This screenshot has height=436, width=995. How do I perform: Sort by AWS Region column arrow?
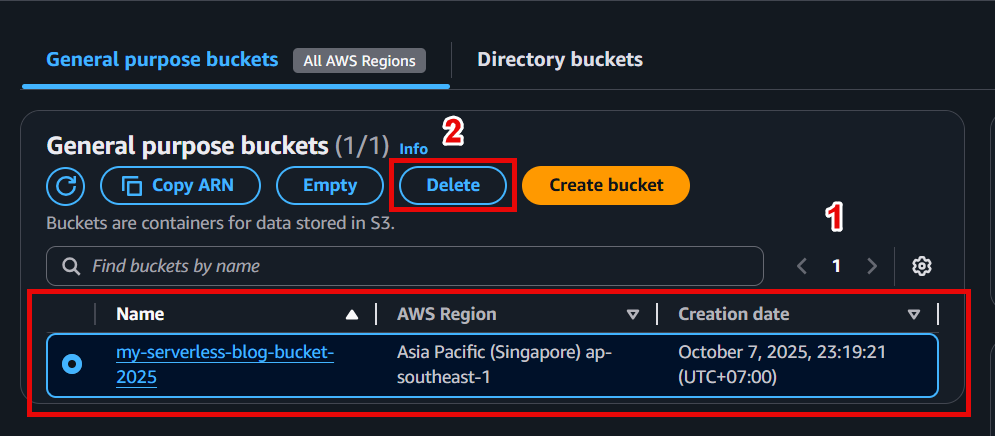click(x=632, y=314)
